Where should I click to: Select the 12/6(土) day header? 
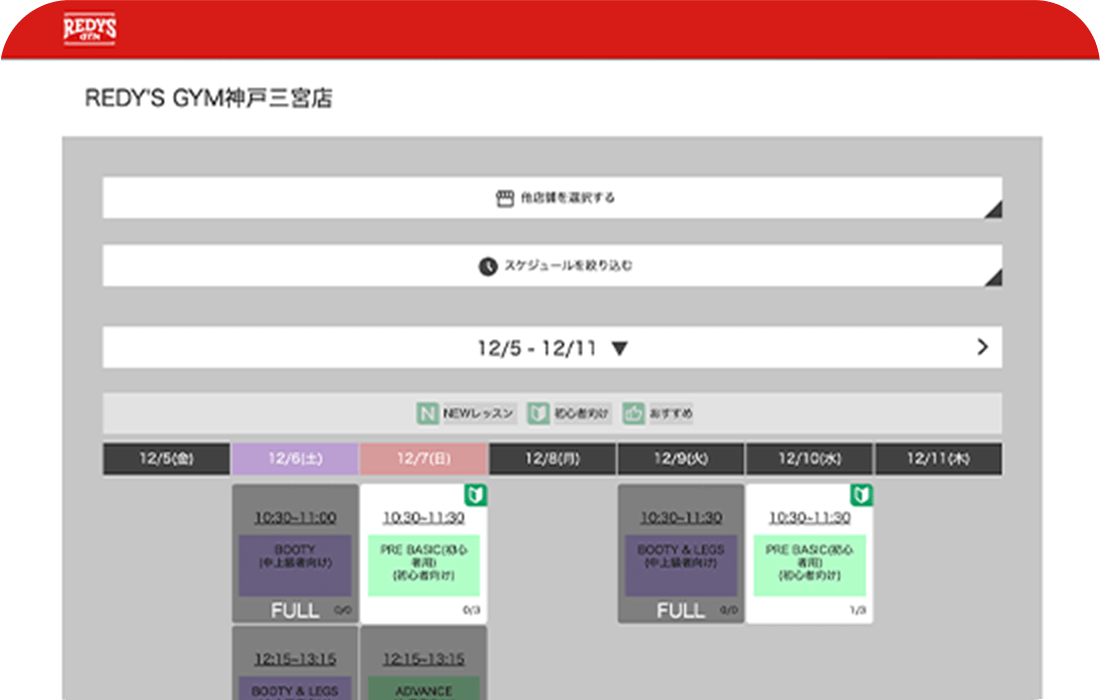295,459
